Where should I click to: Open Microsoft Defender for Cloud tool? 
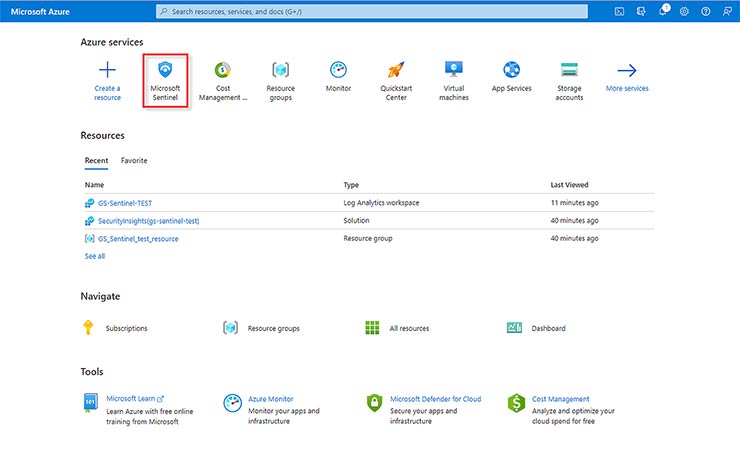point(435,399)
